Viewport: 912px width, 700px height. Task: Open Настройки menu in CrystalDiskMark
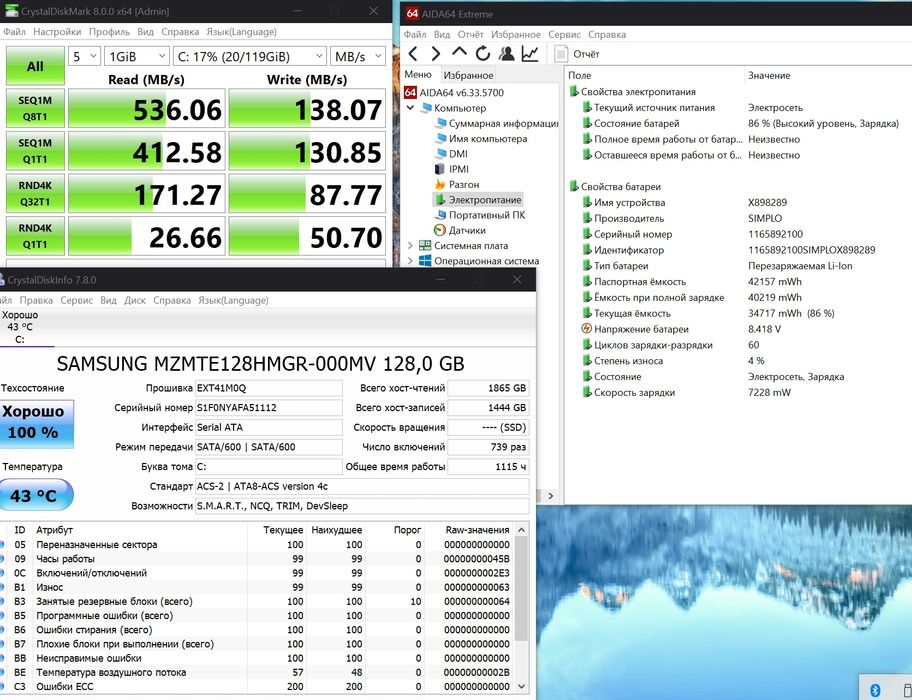coord(57,32)
